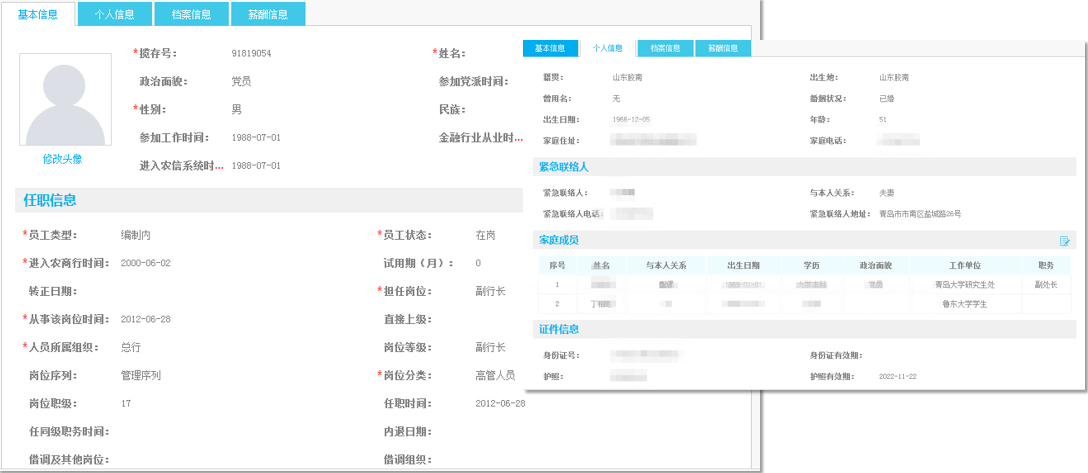This screenshot has height=473, width=1088.
Task: Click the 揽存号 value 91819054
Action: (x=251, y=53)
